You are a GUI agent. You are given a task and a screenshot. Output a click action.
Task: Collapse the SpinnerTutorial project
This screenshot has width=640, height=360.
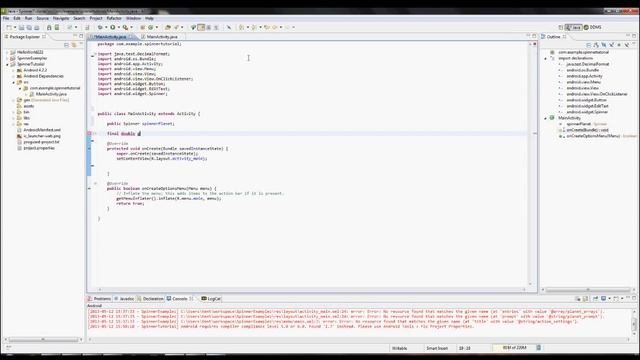(x=7, y=64)
